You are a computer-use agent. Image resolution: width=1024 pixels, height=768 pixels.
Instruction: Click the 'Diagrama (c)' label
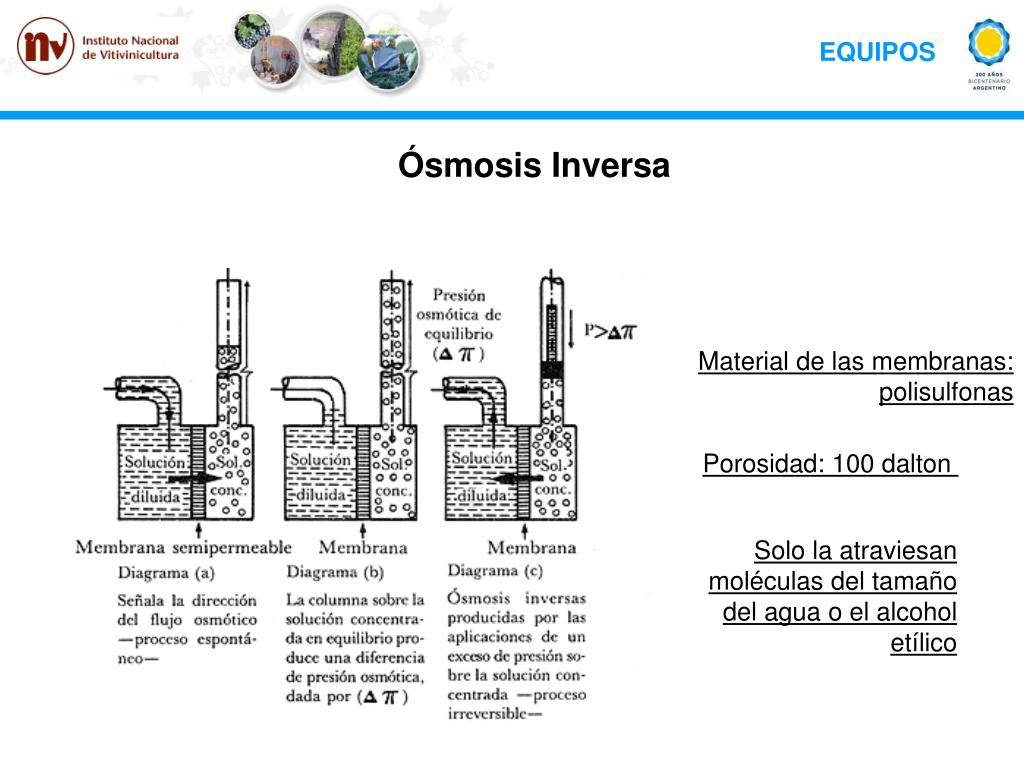tap(495, 570)
